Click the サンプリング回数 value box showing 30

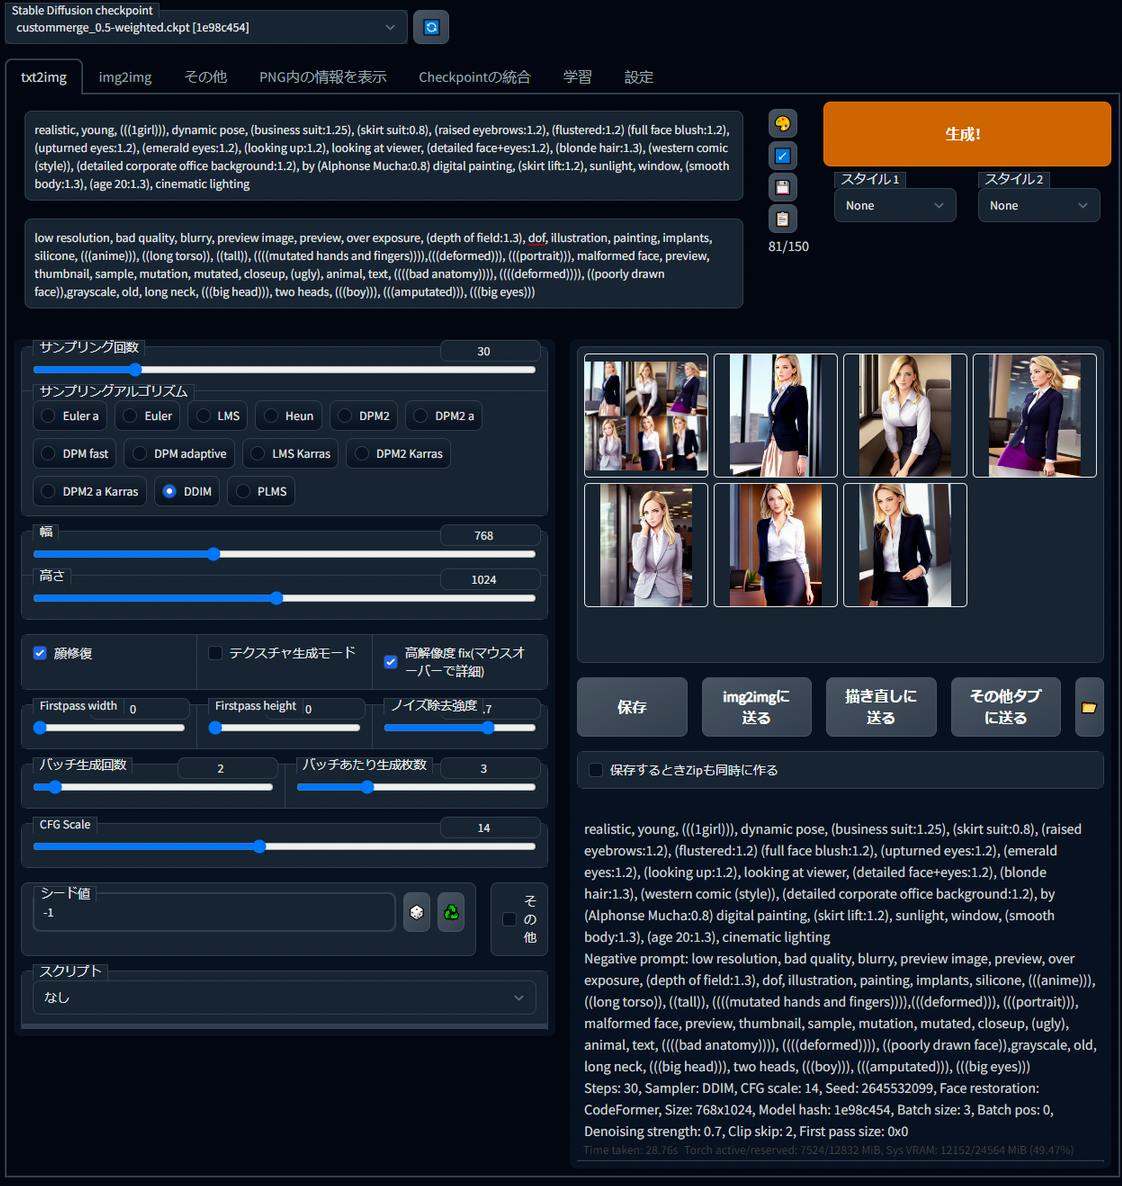coord(490,351)
